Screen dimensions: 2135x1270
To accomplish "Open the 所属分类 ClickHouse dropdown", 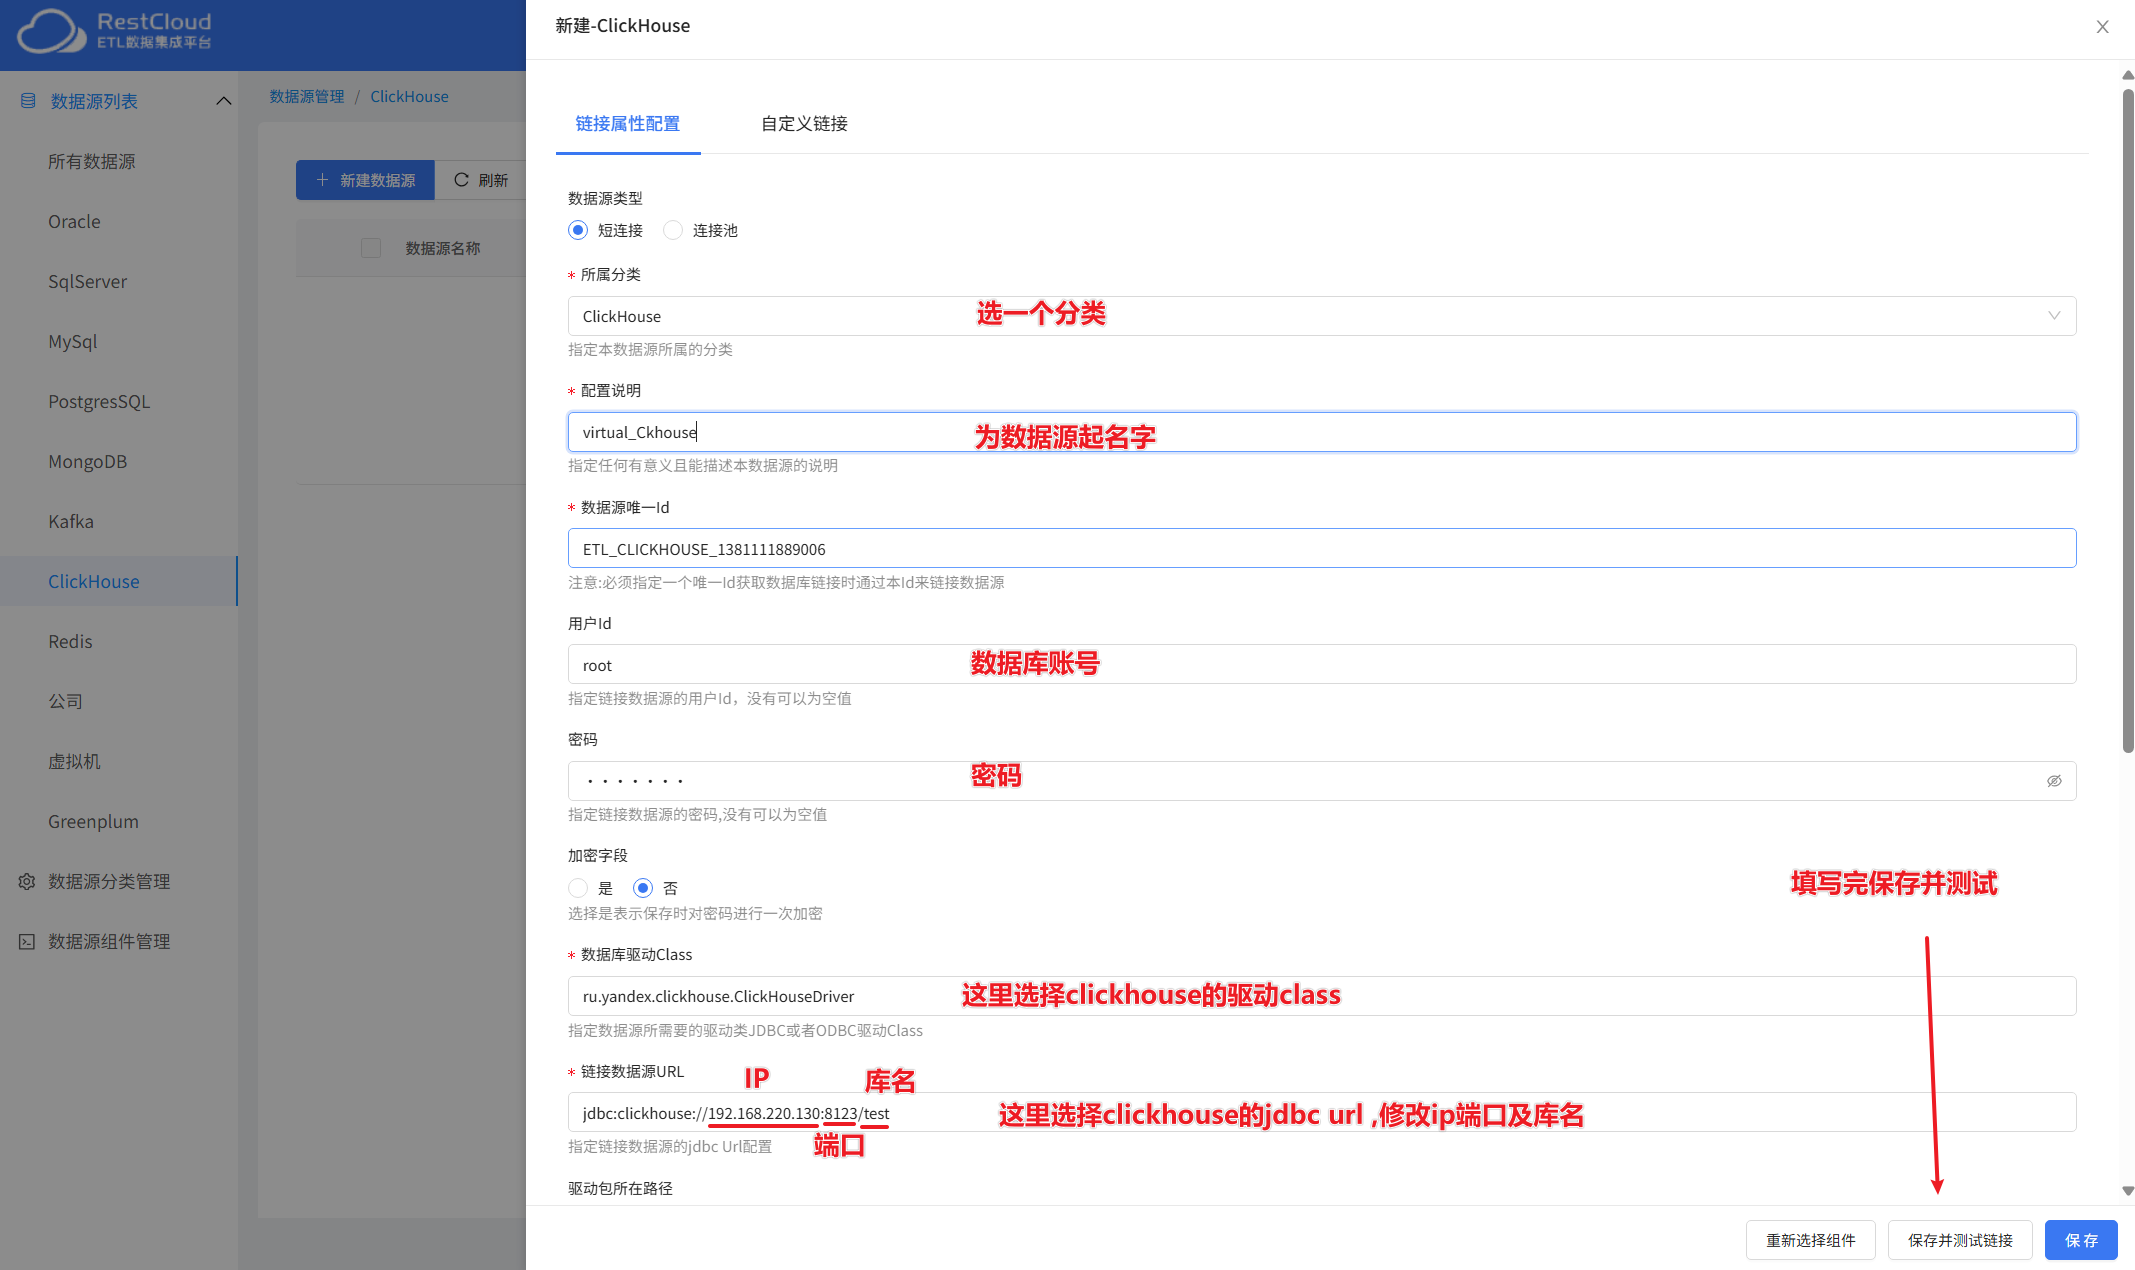I will coord(1322,316).
